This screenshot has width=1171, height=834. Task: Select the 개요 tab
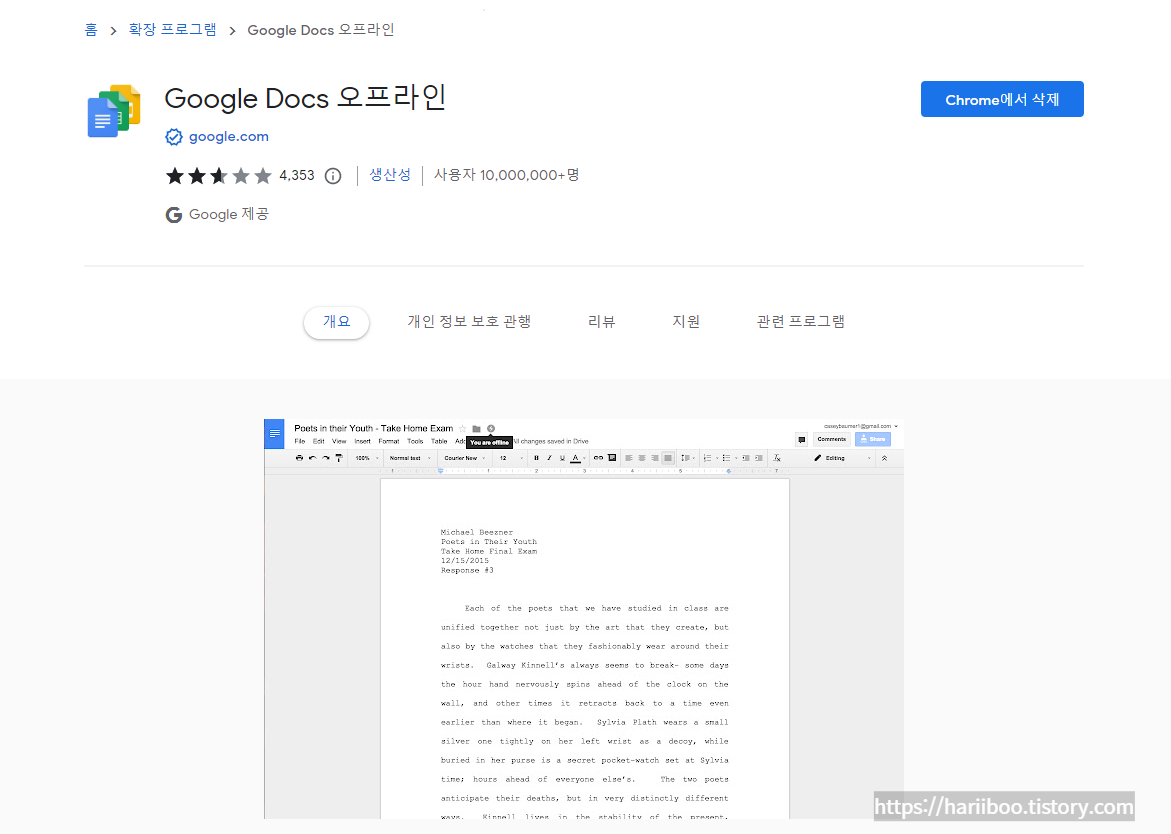(336, 322)
